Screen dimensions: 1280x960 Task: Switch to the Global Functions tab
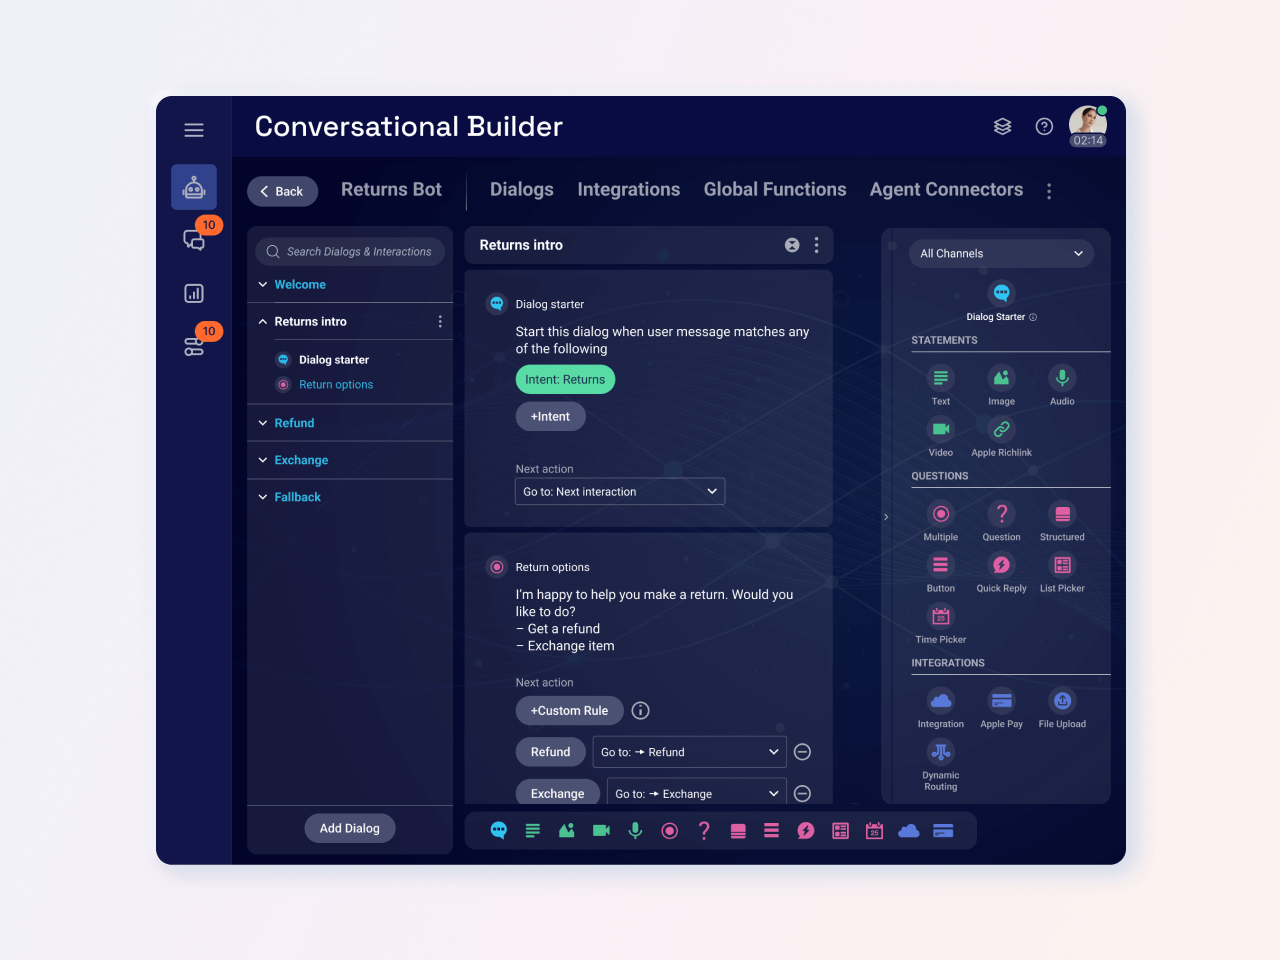pyautogui.click(x=775, y=190)
